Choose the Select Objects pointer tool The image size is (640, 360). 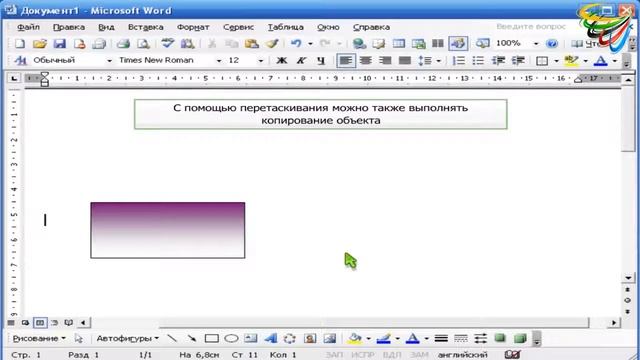(x=79, y=338)
